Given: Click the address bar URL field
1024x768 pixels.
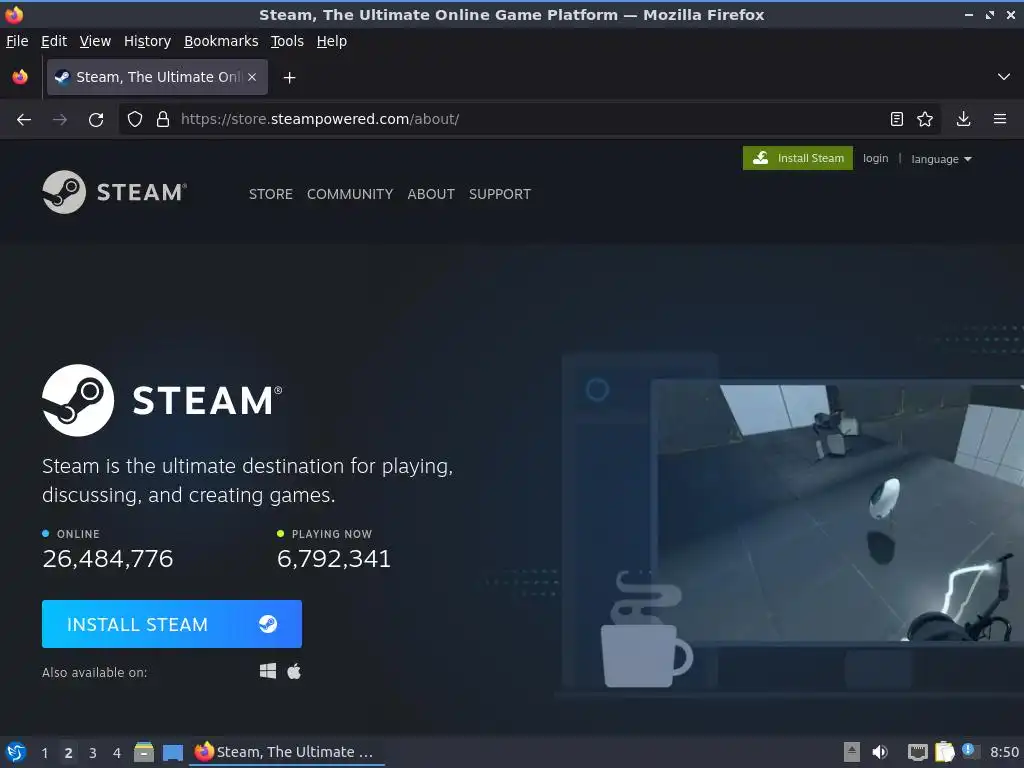Looking at the screenshot, I should (529, 119).
